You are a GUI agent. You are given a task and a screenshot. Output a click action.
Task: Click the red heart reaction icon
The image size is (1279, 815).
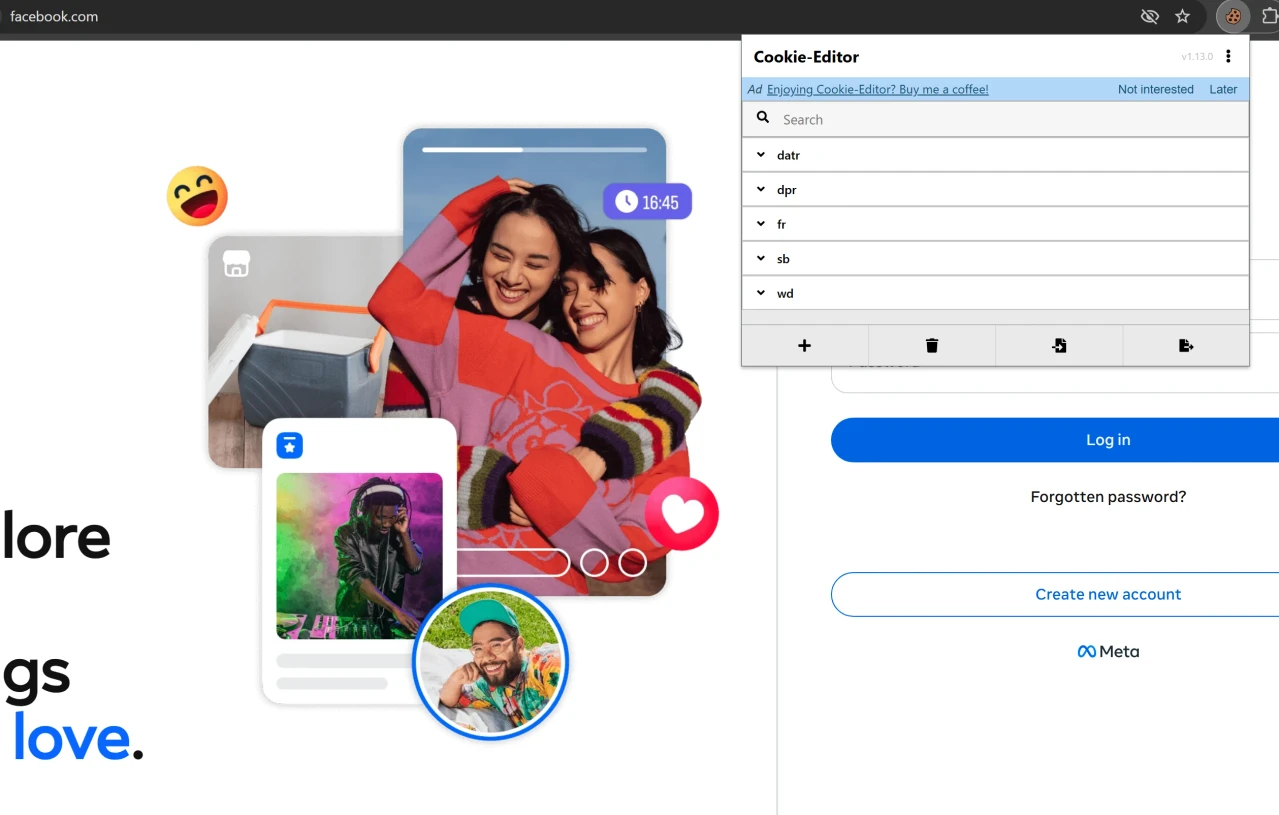(x=682, y=514)
